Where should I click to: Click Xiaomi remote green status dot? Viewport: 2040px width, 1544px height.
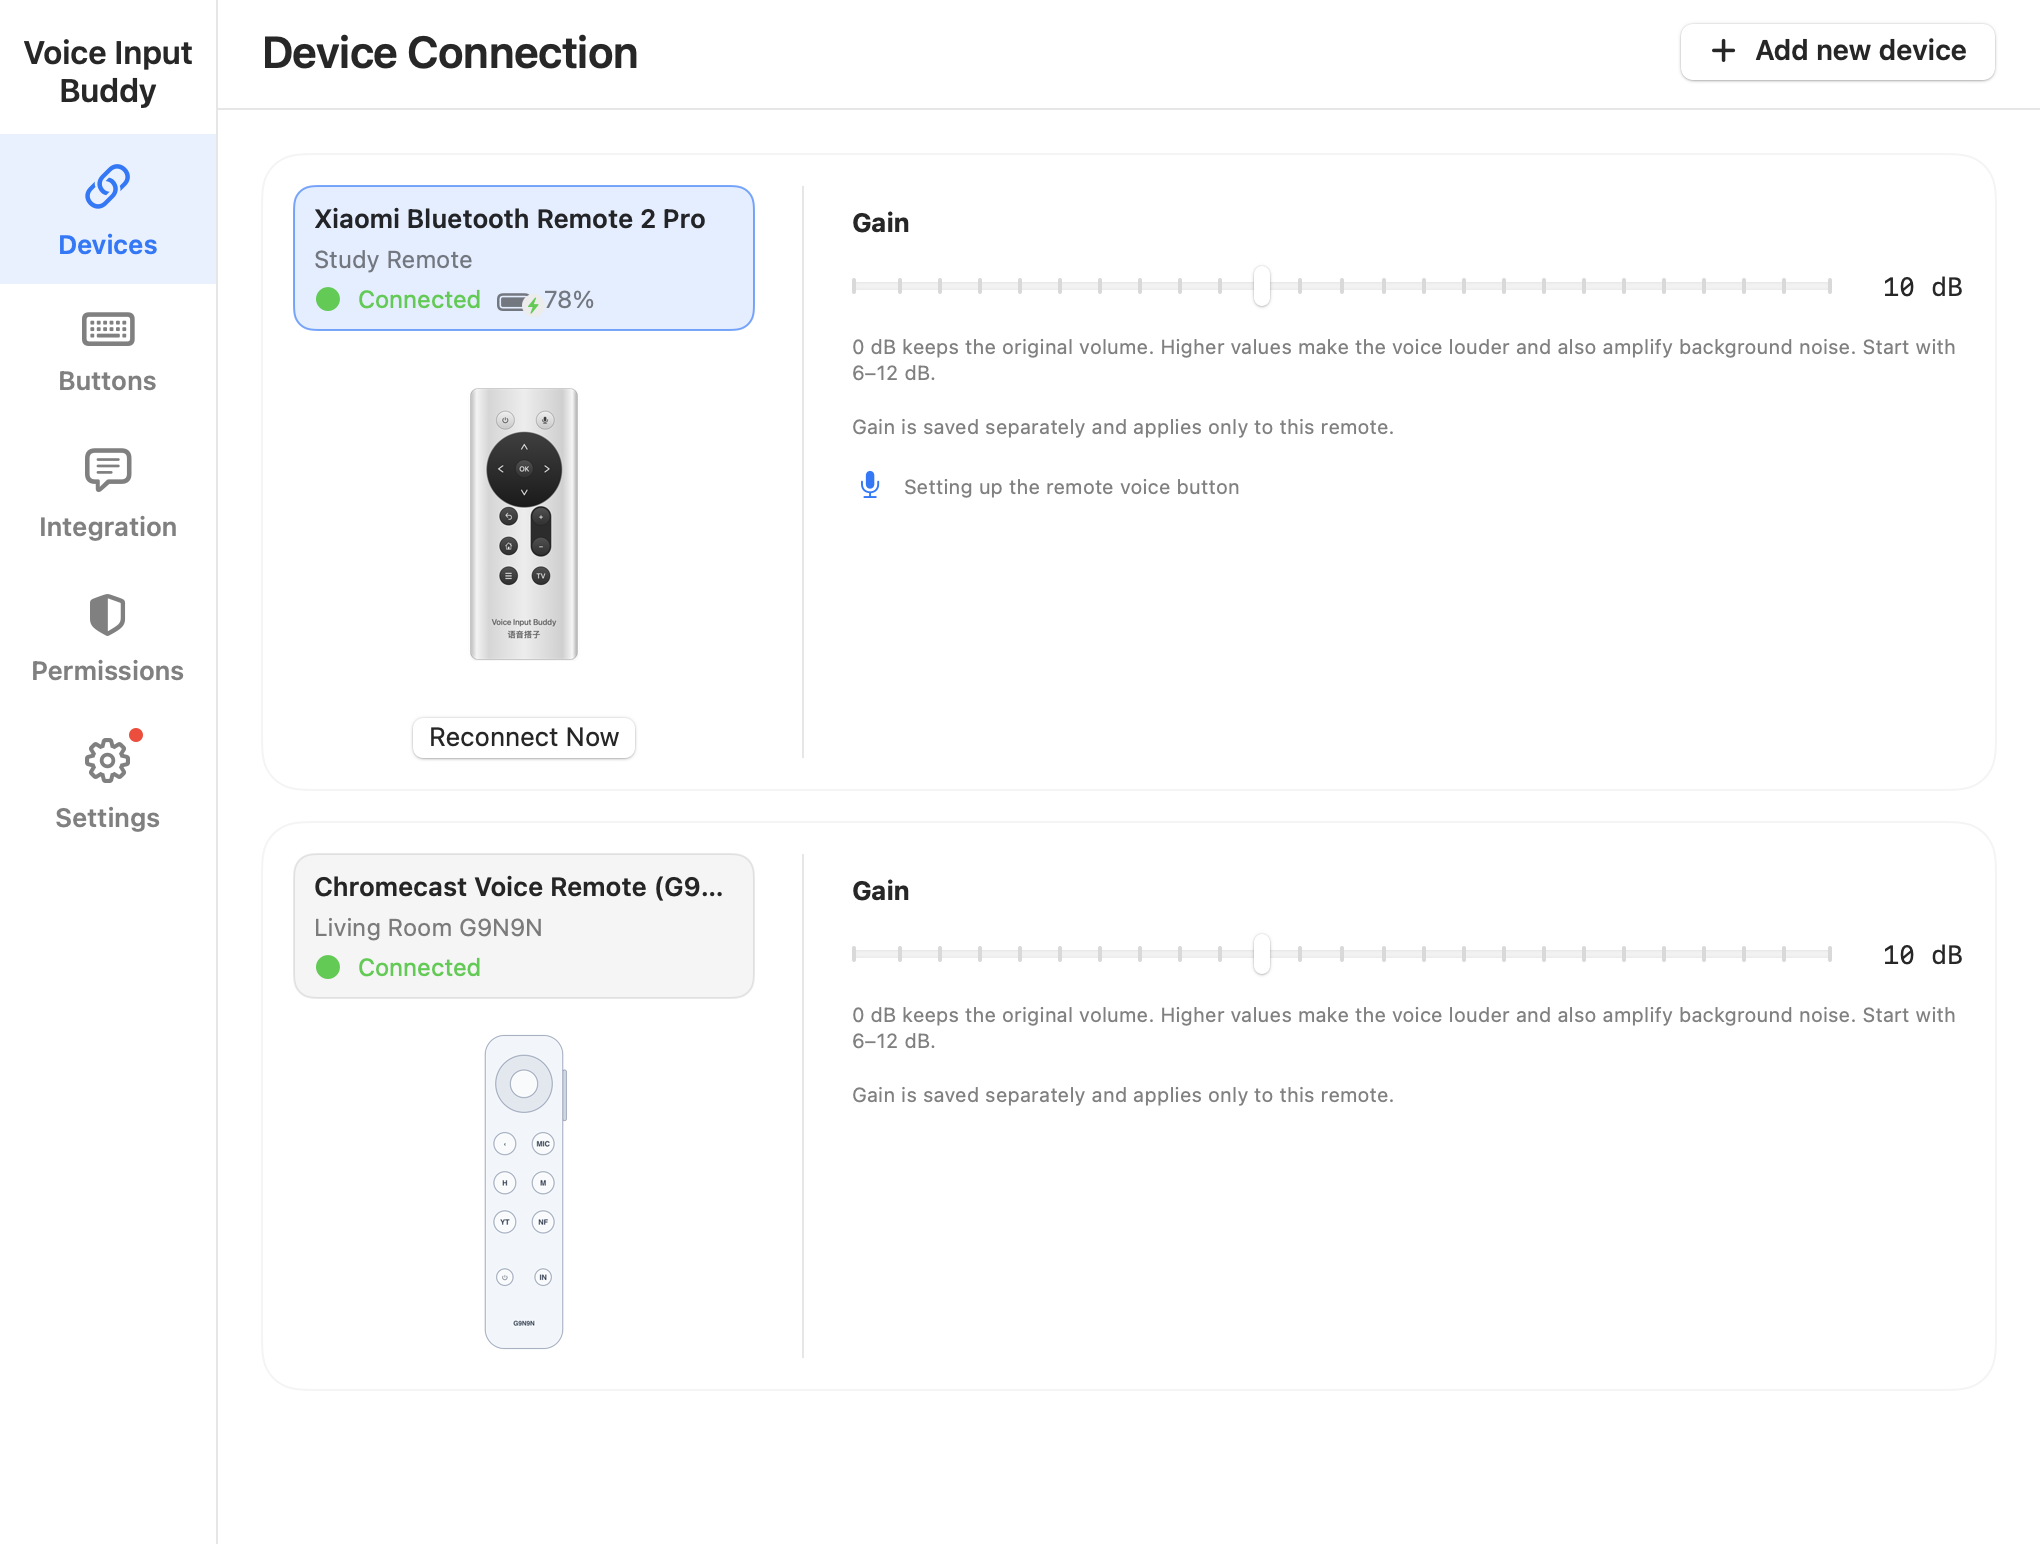click(328, 300)
